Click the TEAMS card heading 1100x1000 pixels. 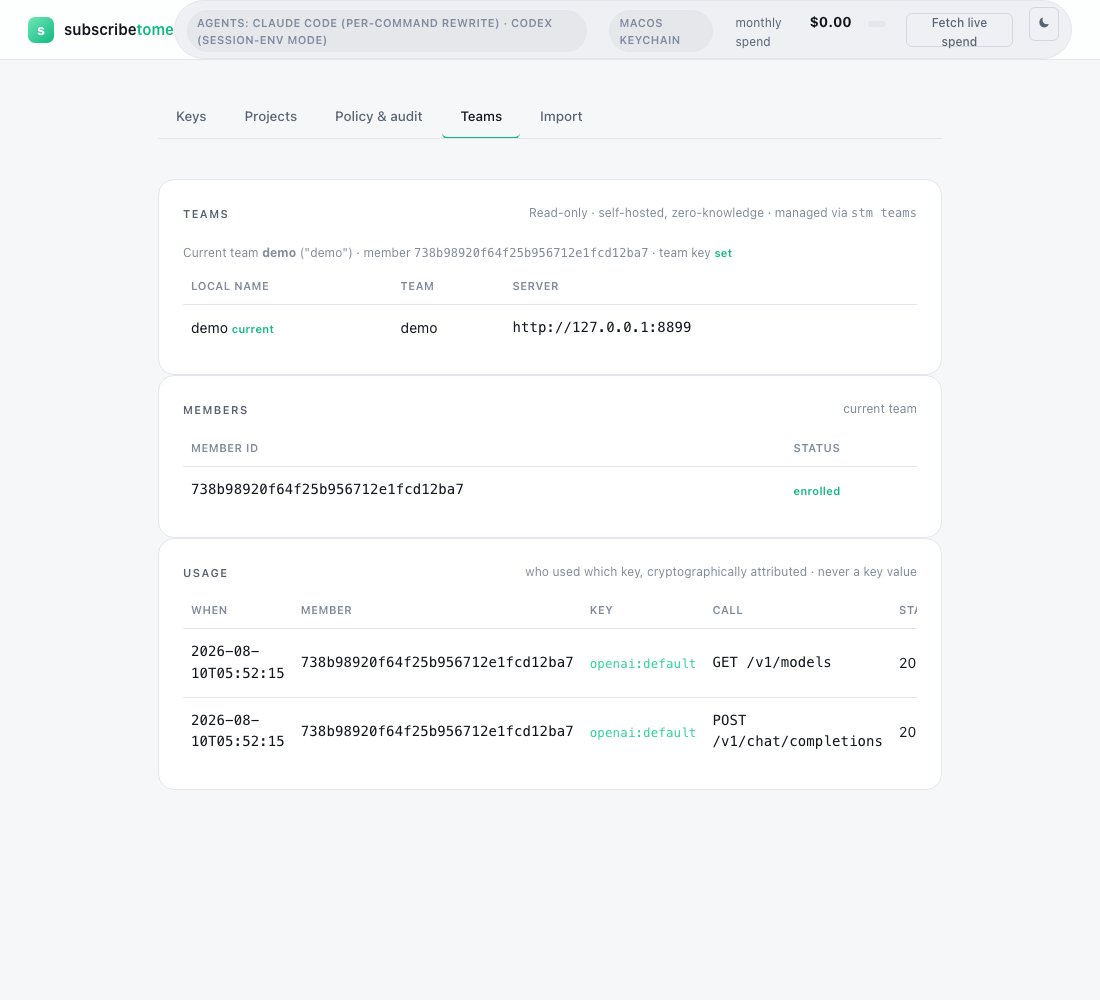coord(206,215)
